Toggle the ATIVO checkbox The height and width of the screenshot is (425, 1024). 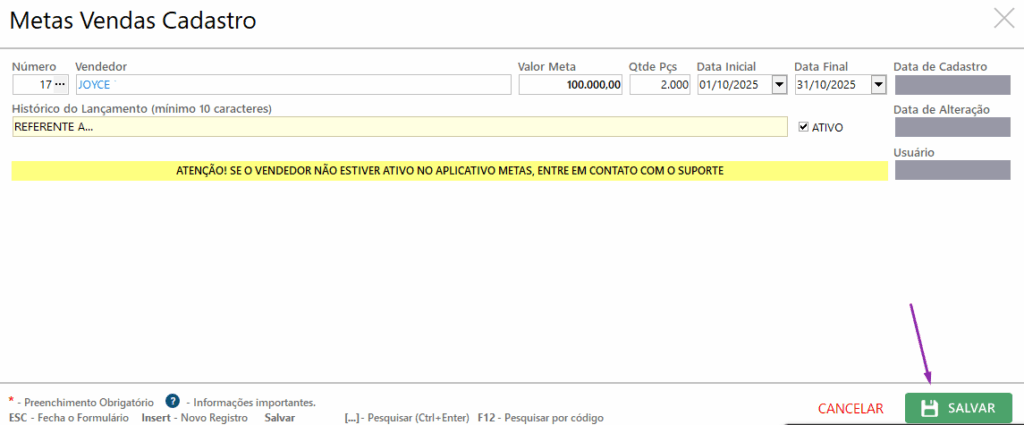point(805,127)
